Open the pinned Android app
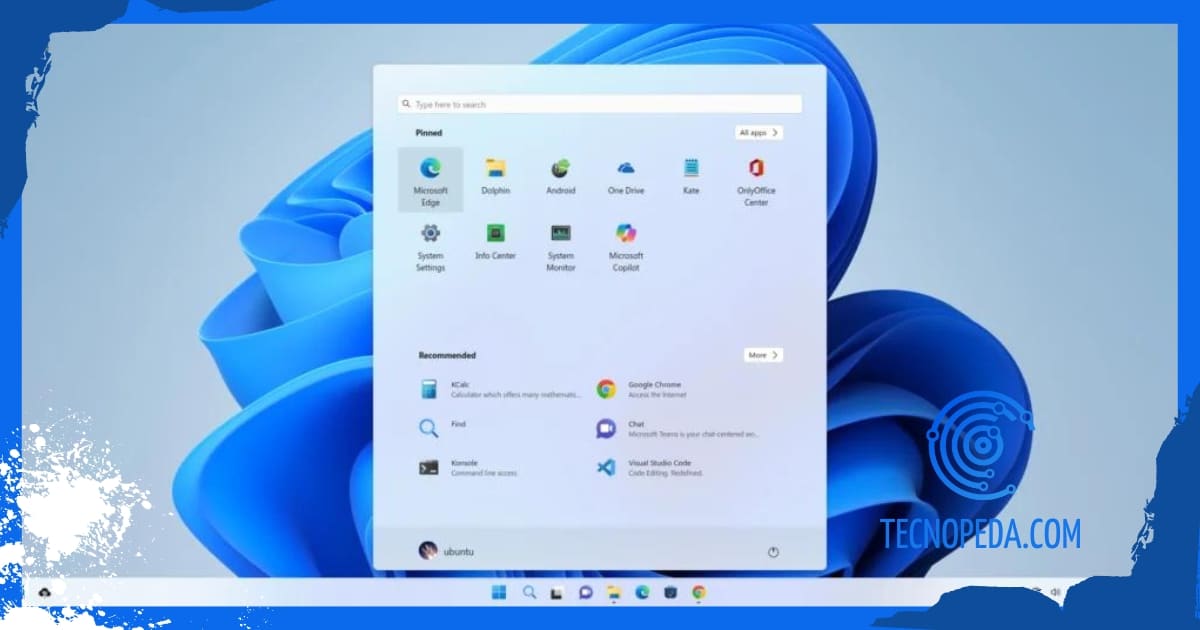Viewport: 1200px width, 630px height. 561,176
